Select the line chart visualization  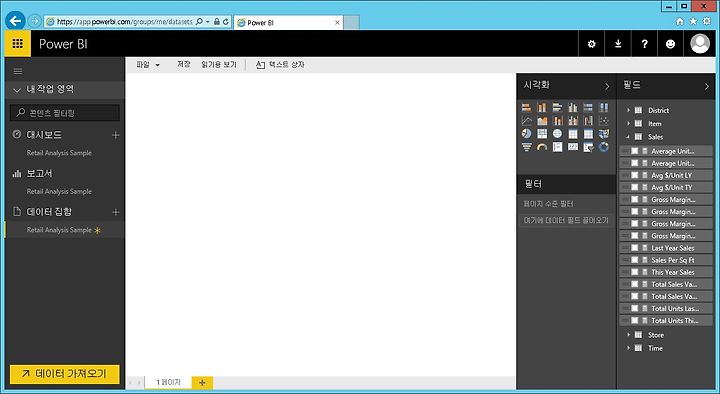pyautogui.click(x=527, y=121)
